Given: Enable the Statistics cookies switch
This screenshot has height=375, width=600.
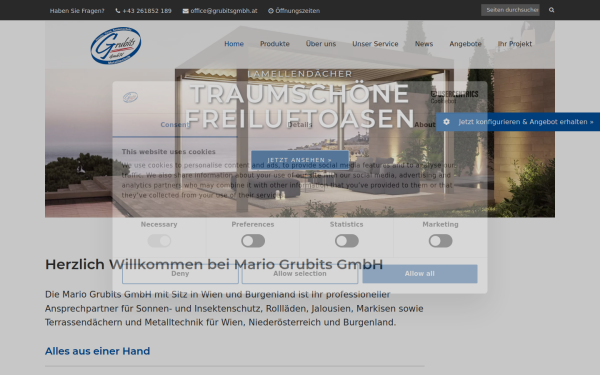Looking at the screenshot, I should [x=347, y=241].
